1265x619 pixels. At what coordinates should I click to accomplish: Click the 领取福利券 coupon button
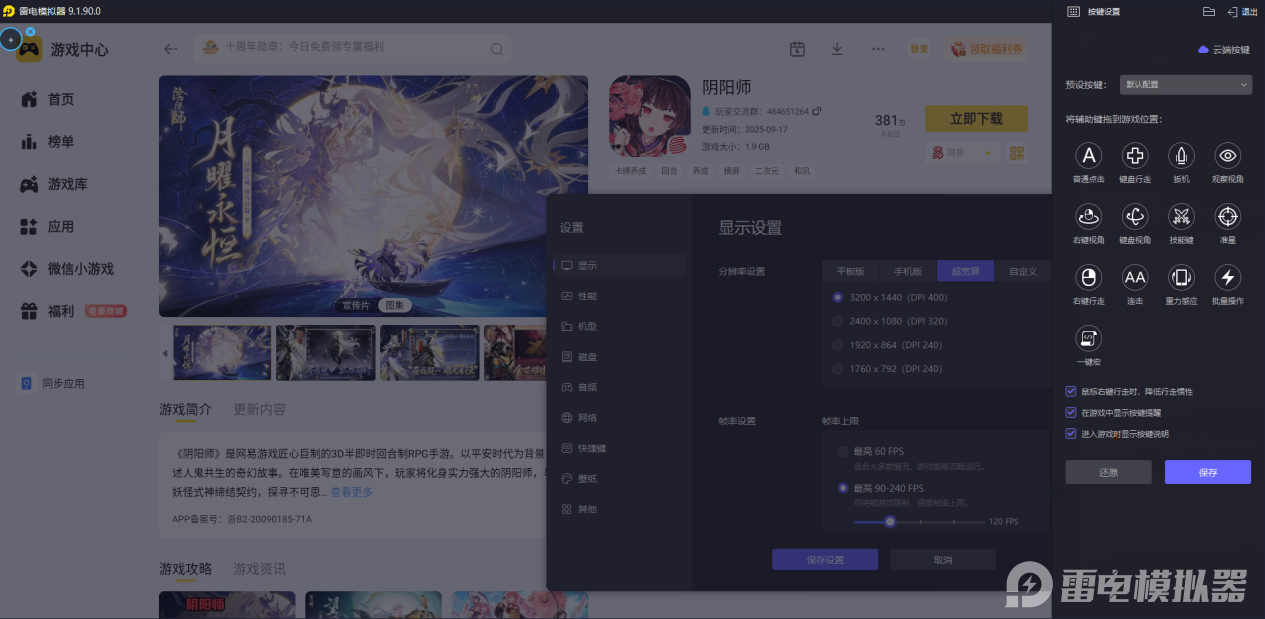point(986,48)
